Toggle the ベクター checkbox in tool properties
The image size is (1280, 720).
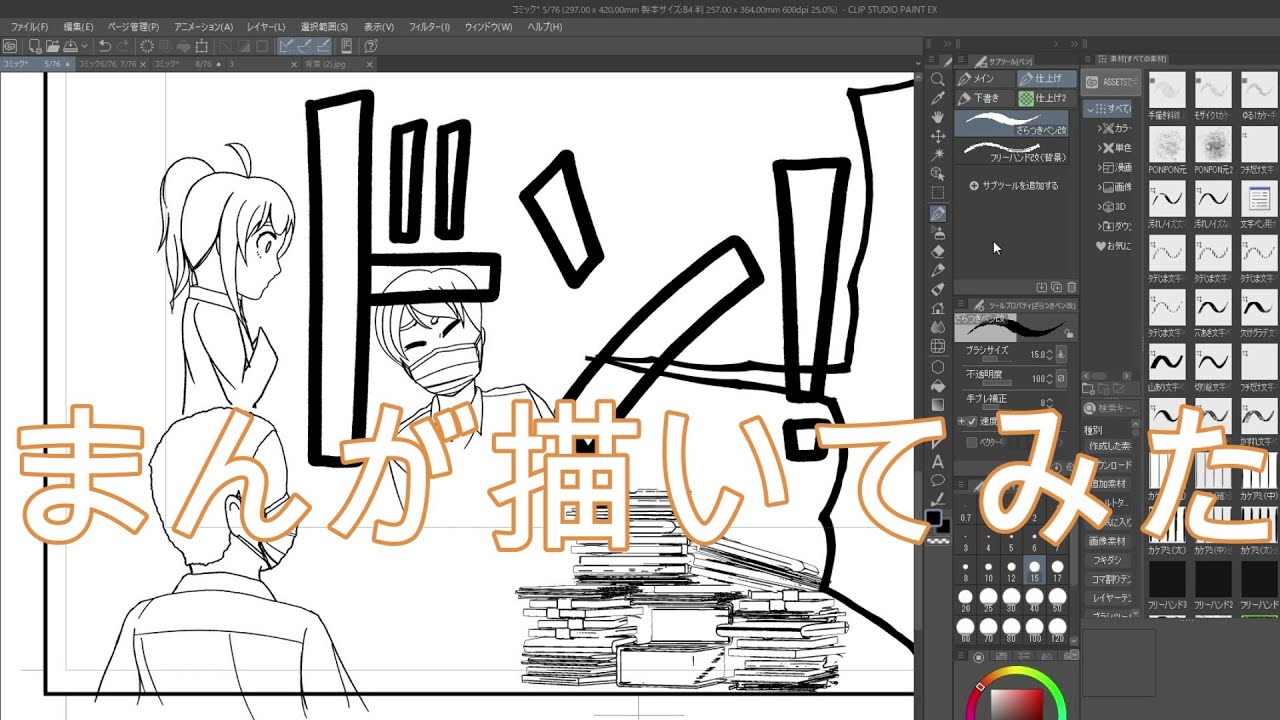point(971,440)
